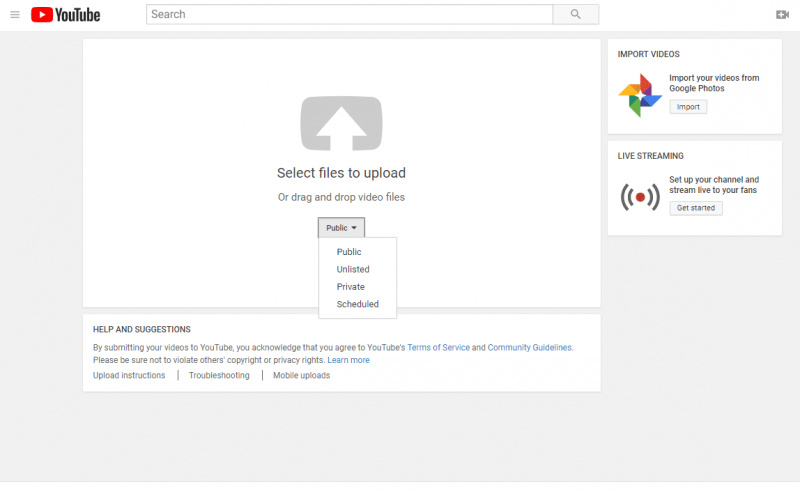
Task: Click the 'Select files to upload' text
Action: (x=341, y=173)
